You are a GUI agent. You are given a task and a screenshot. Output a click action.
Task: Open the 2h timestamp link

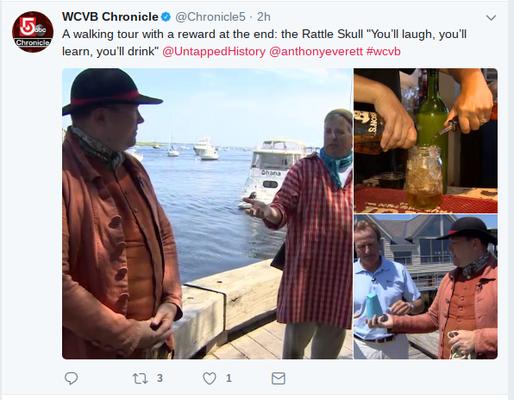pyautogui.click(x=264, y=17)
